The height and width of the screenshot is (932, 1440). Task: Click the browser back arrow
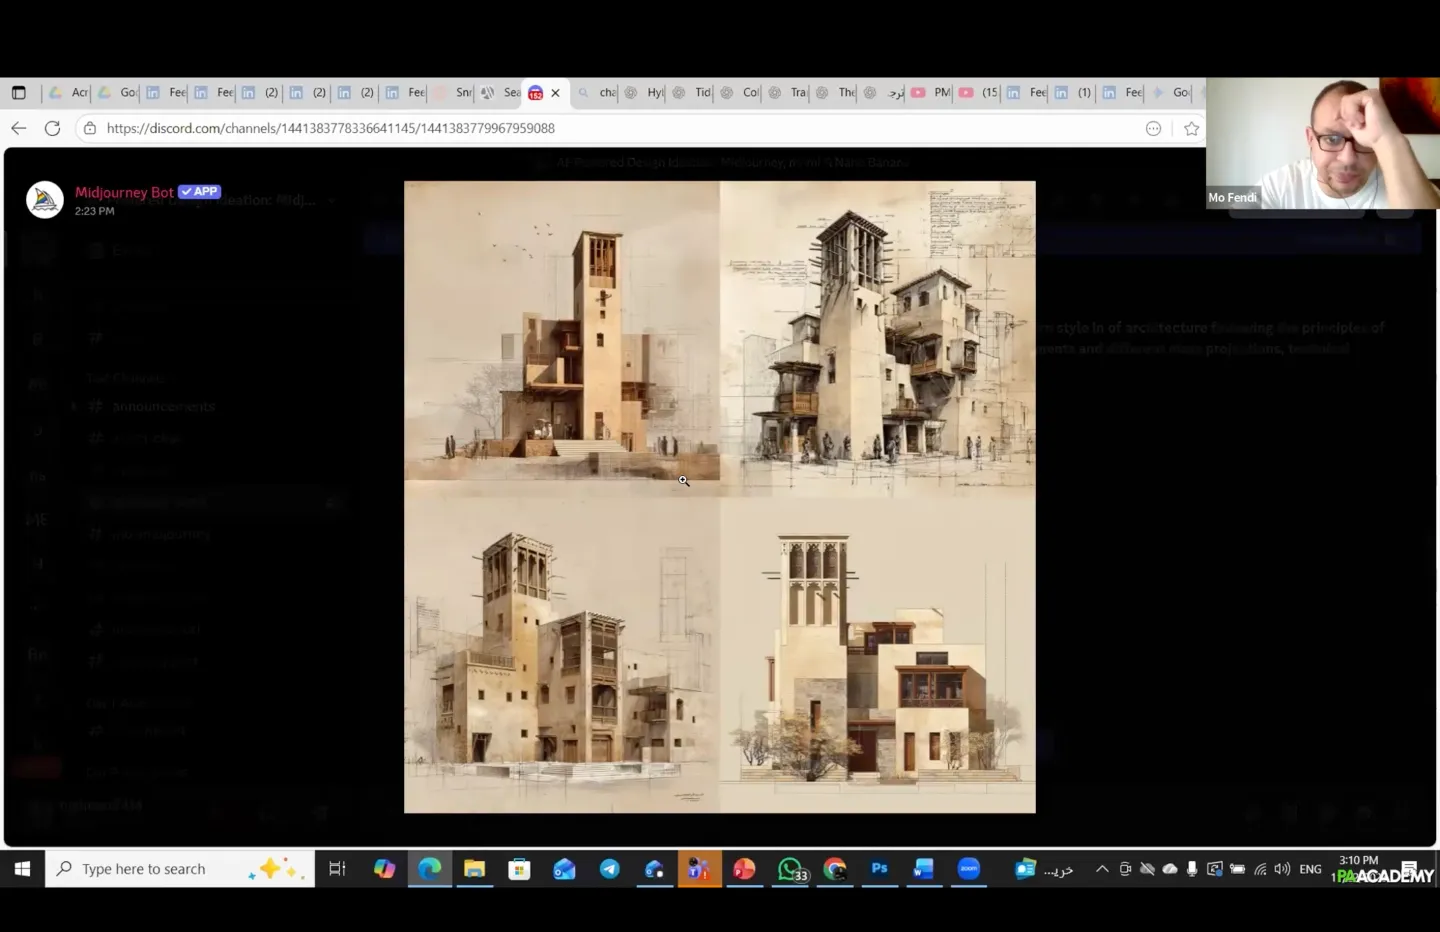pyautogui.click(x=18, y=128)
